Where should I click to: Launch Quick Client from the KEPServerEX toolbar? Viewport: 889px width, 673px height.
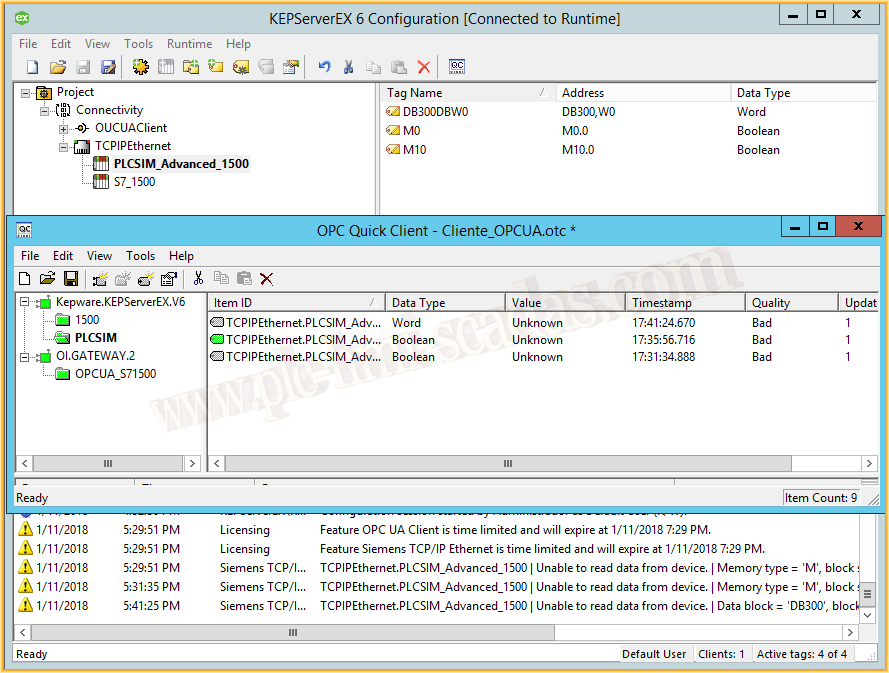(x=457, y=67)
